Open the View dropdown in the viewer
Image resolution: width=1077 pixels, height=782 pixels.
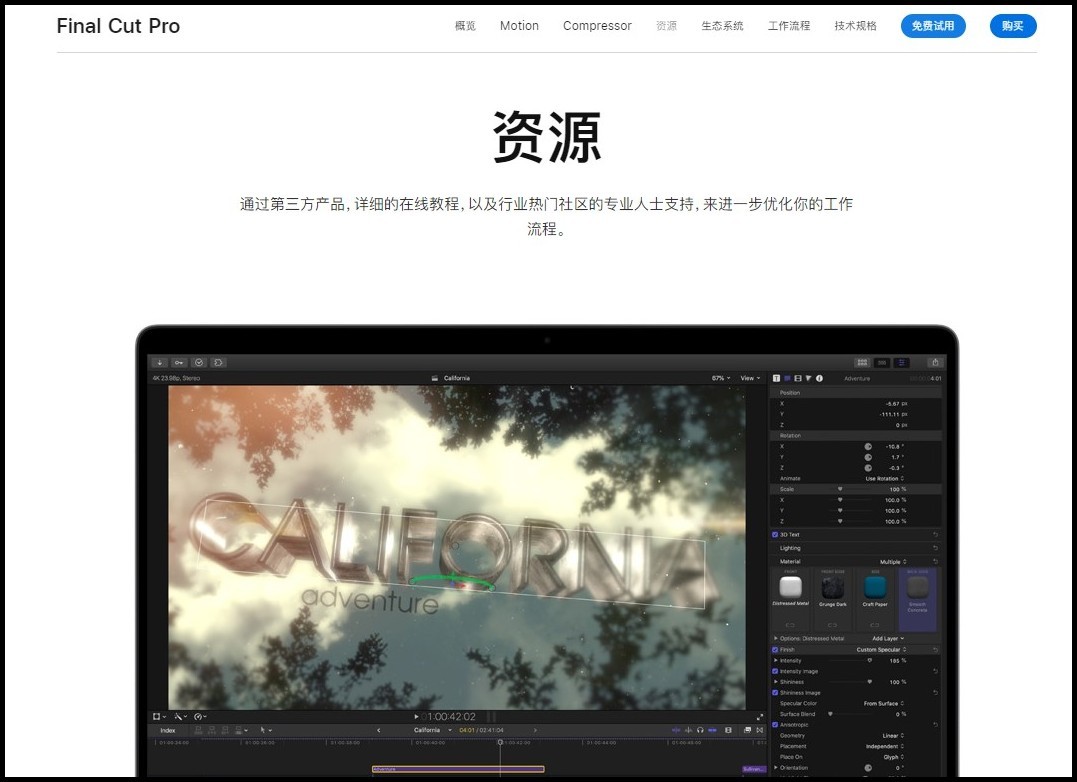coord(750,378)
